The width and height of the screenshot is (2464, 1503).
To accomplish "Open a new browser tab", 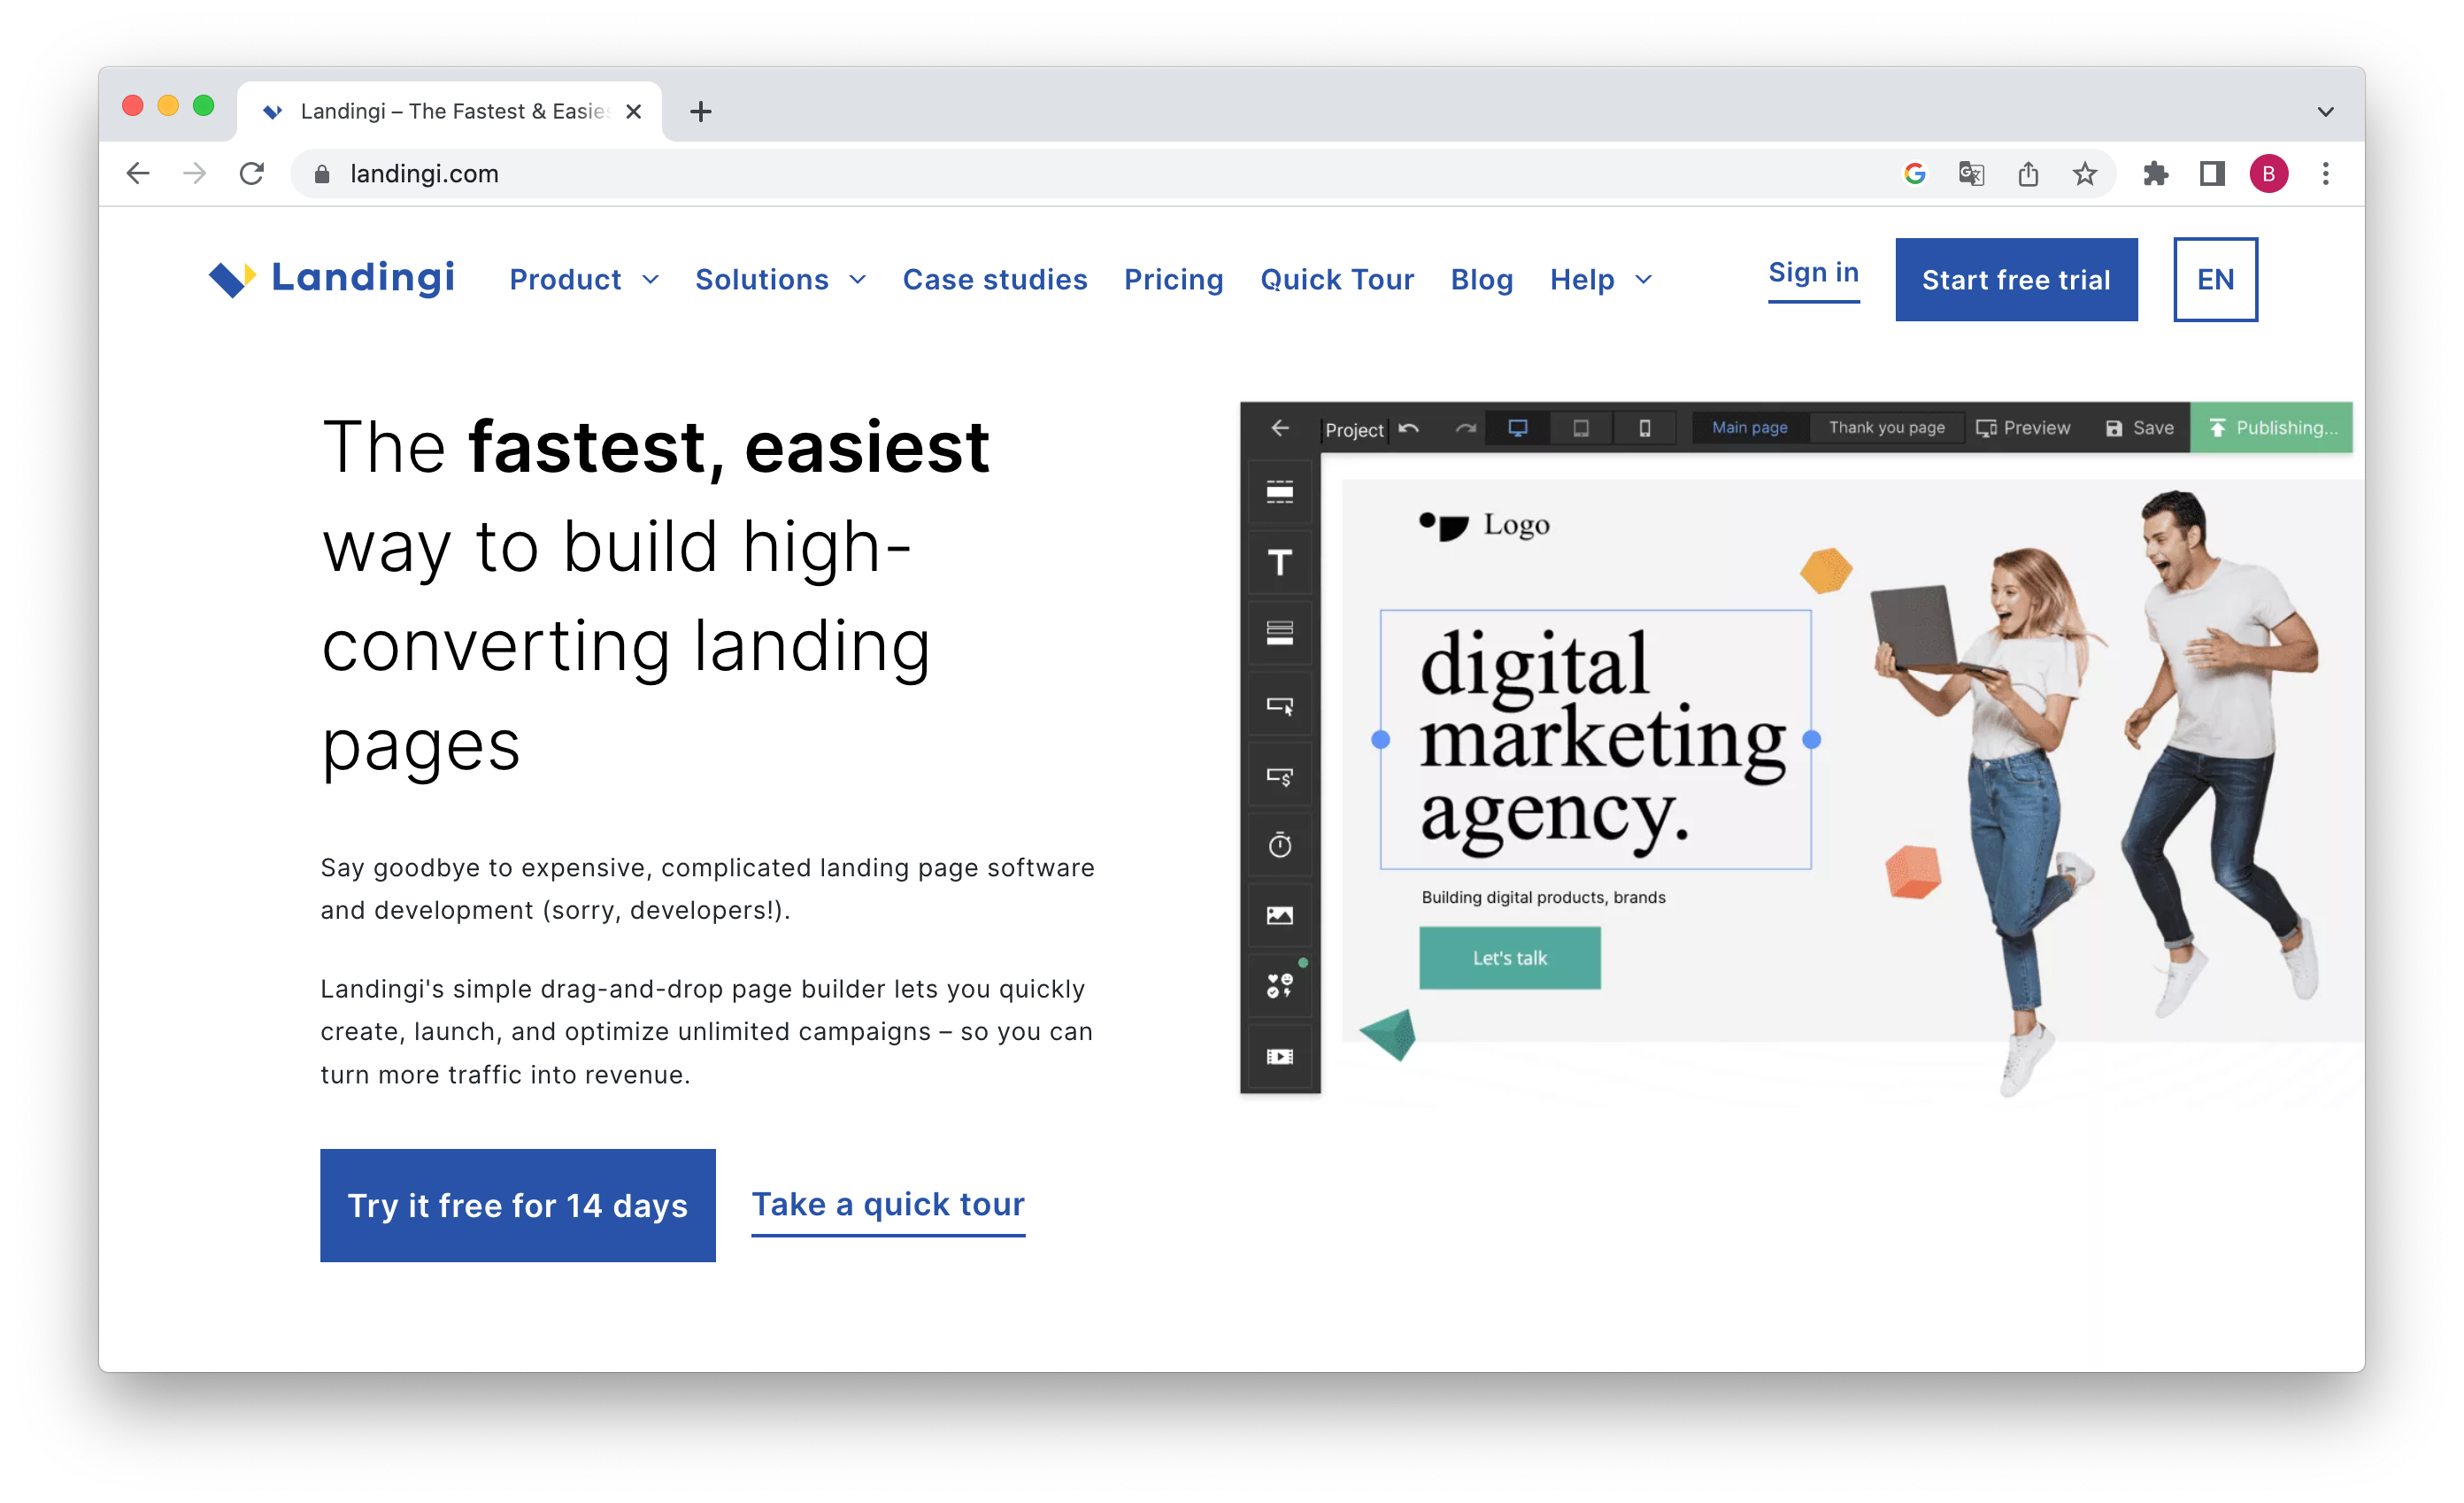I will click(x=700, y=111).
